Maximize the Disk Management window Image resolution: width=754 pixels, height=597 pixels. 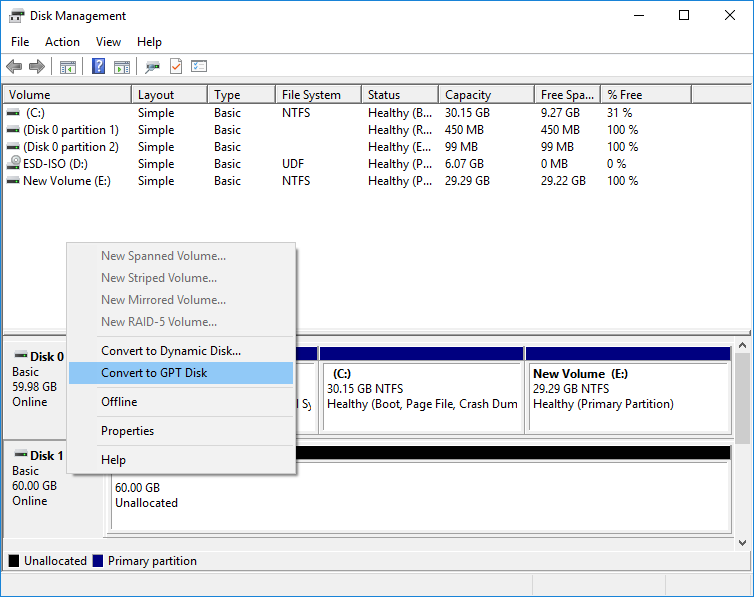[x=684, y=15]
